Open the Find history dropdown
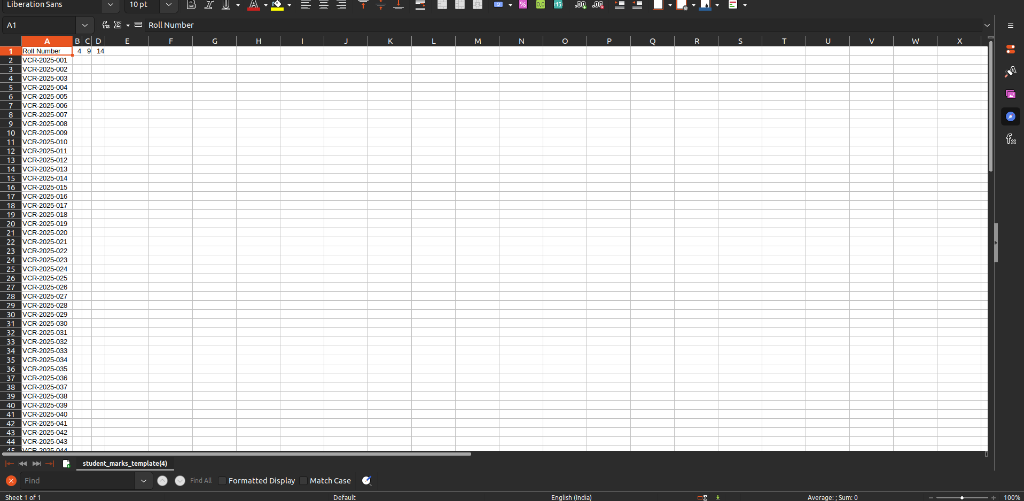Image resolution: width=1024 pixels, height=501 pixels. tap(144, 481)
